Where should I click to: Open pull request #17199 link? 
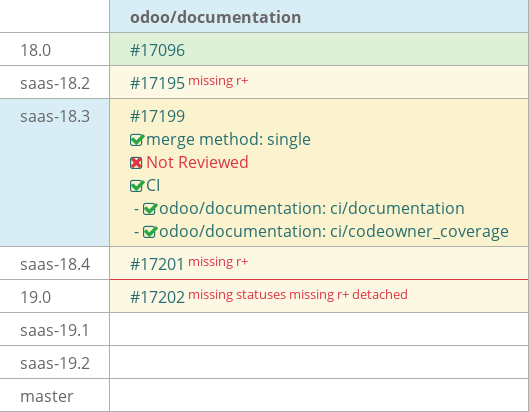pyautogui.click(x=158, y=116)
